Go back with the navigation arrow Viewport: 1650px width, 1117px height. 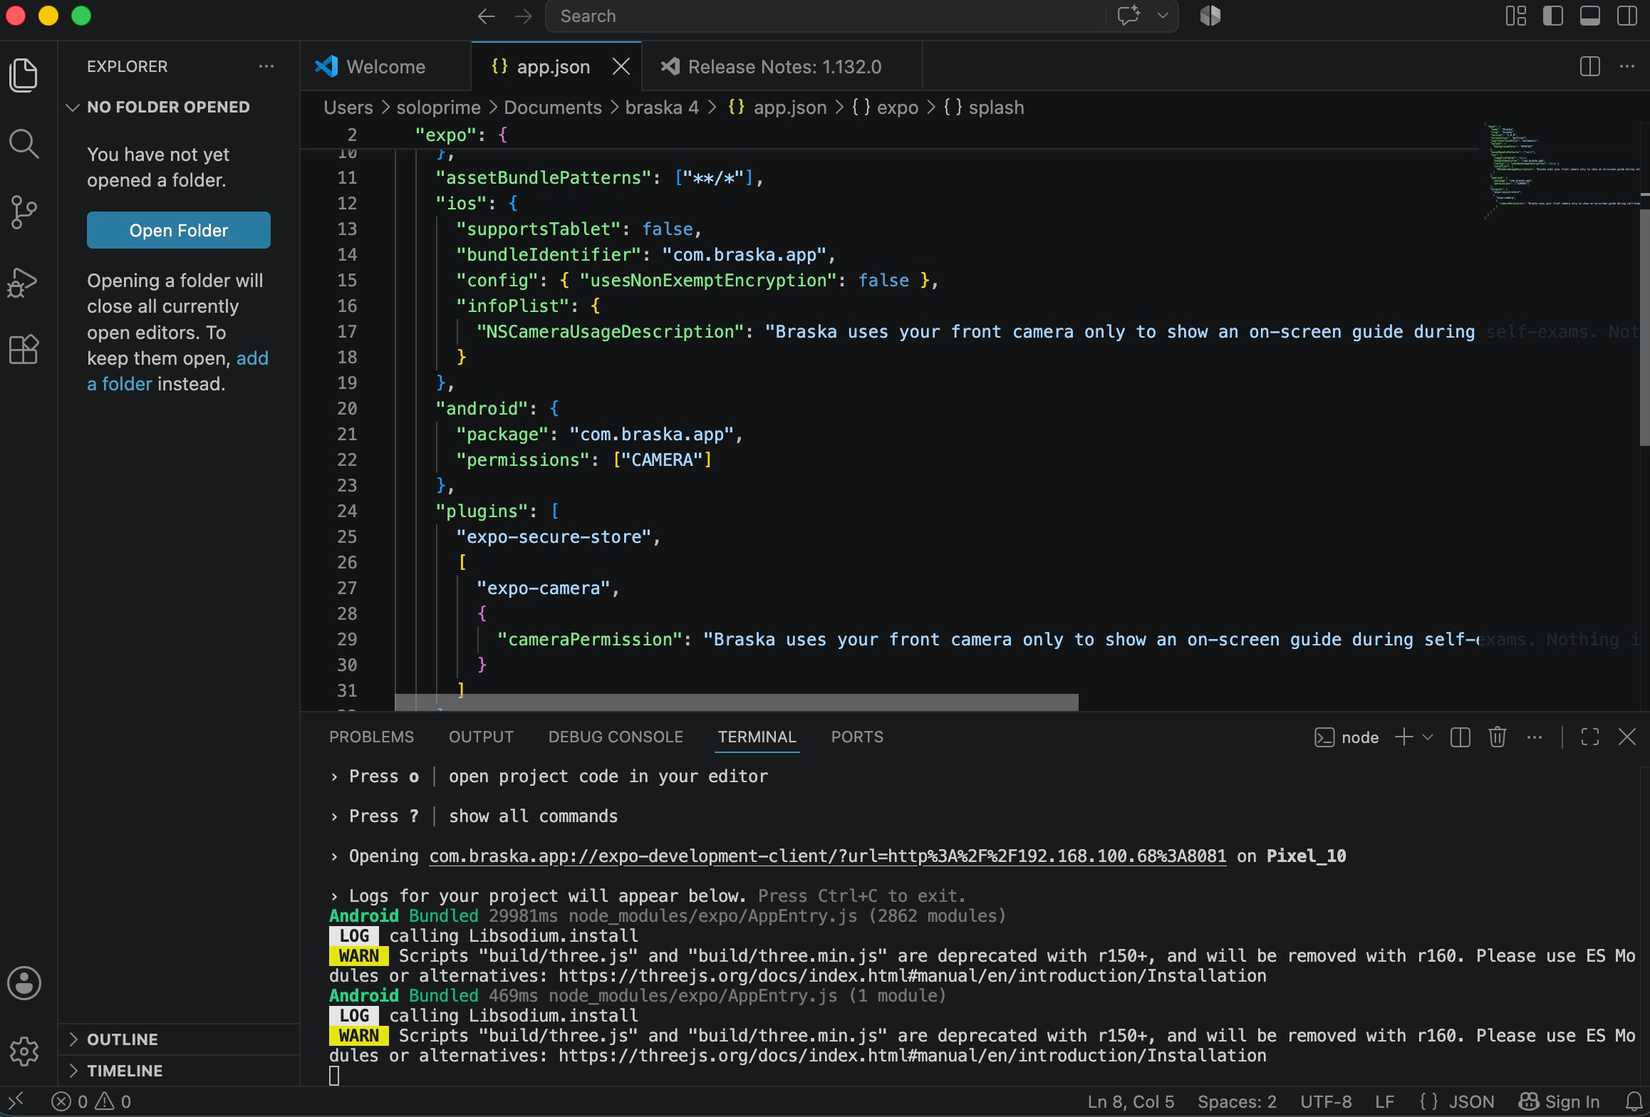(x=486, y=16)
